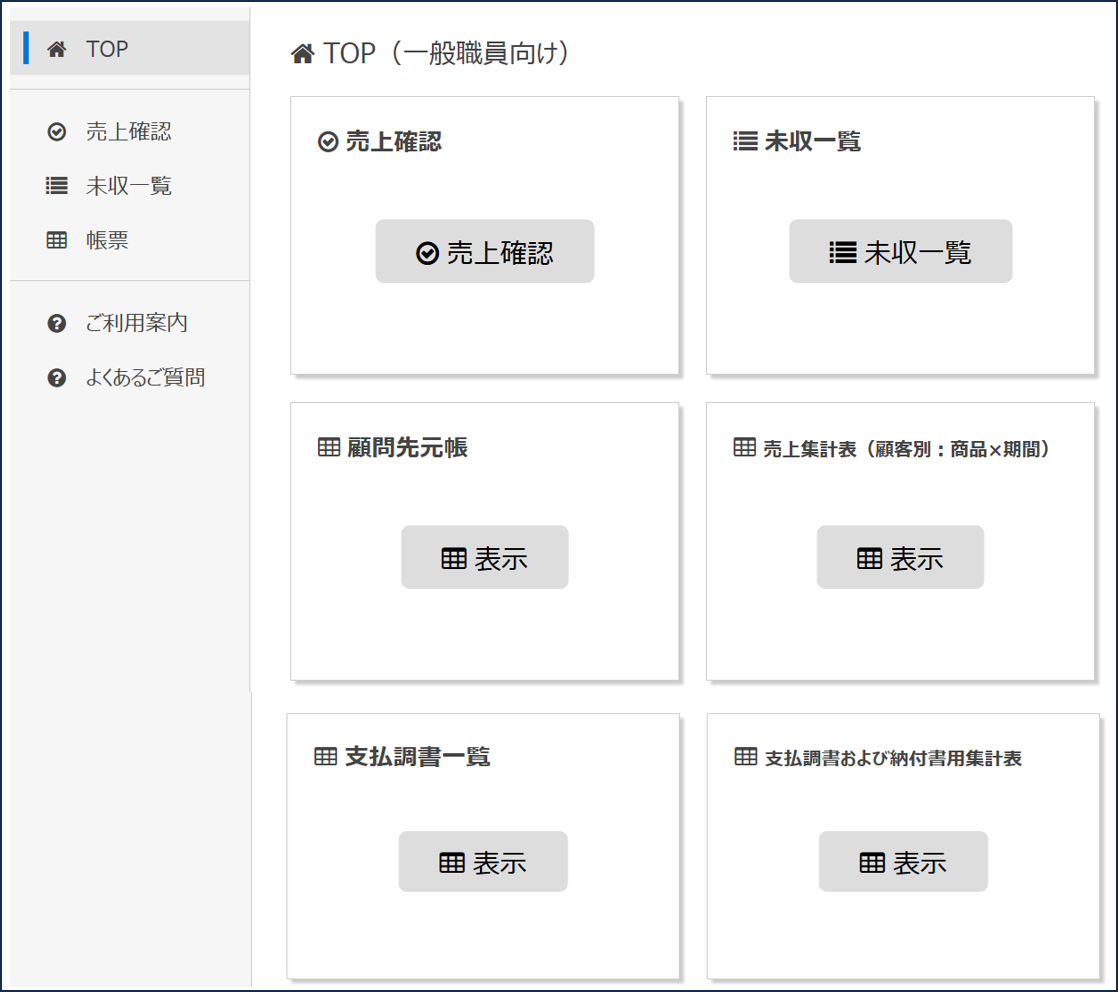The height and width of the screenshot is (992, 1118).
Task: Click the checkmark icon next to 売上確認 in sidebar
Action: point(57,132)
